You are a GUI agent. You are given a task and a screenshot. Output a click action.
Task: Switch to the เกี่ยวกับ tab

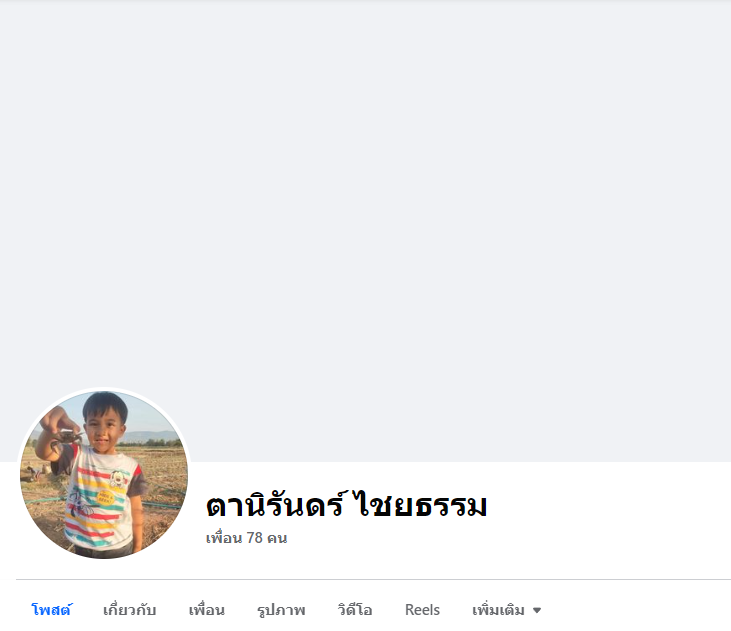pos(129,610)
